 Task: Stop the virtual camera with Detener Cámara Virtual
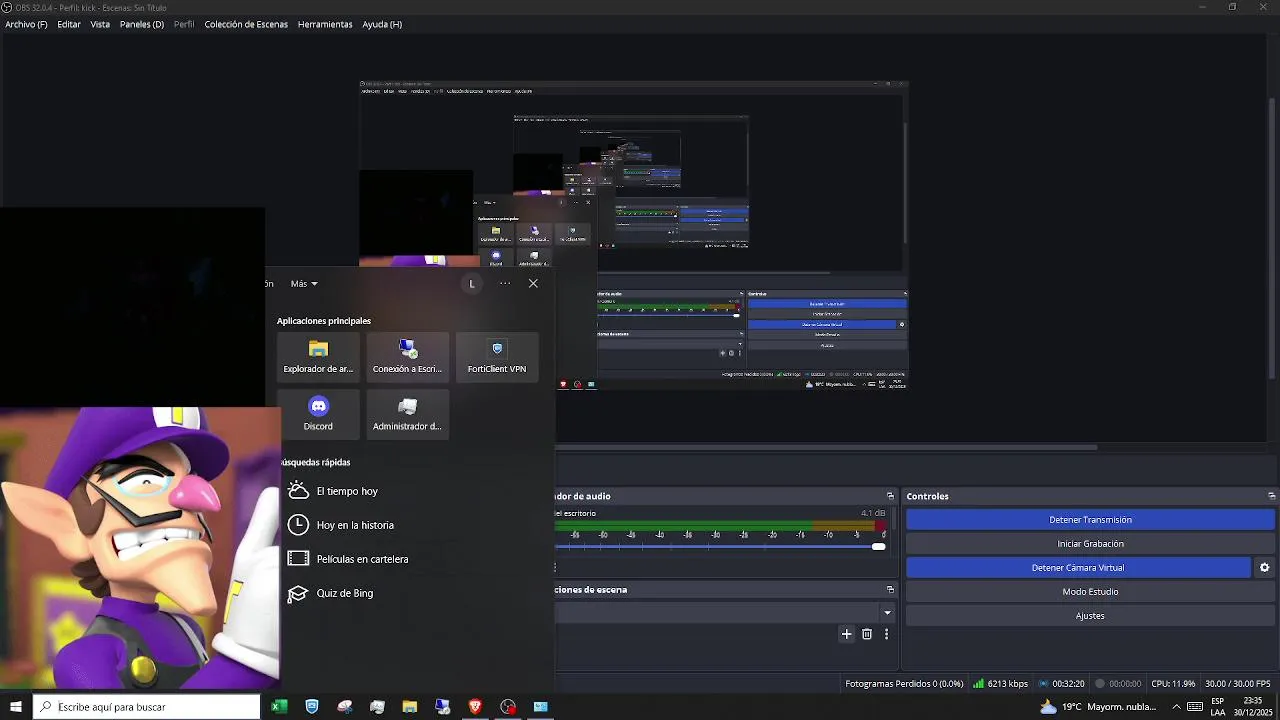click(x=1078, y=568)
